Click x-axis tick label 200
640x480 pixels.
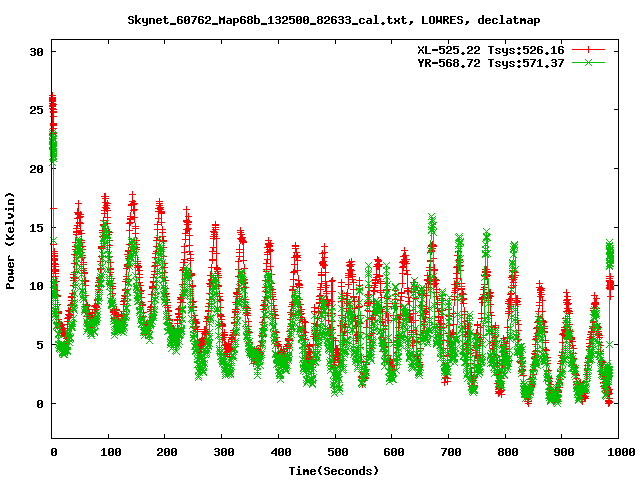(167, 452)
